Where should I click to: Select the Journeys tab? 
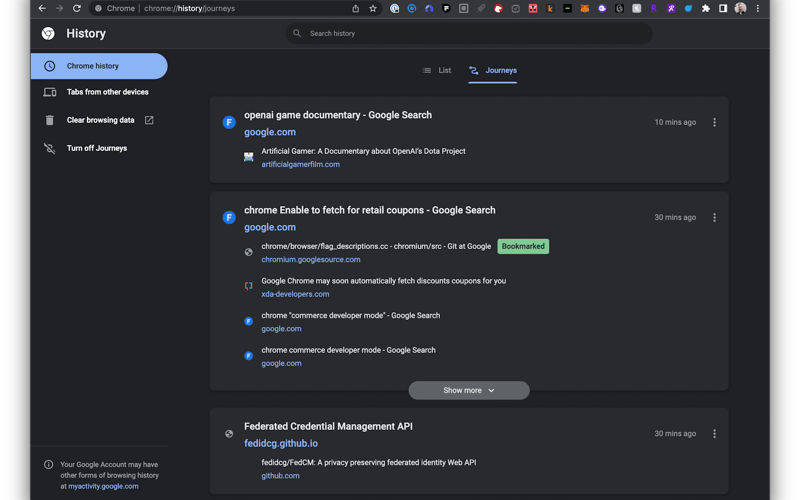tap(493, 70)
